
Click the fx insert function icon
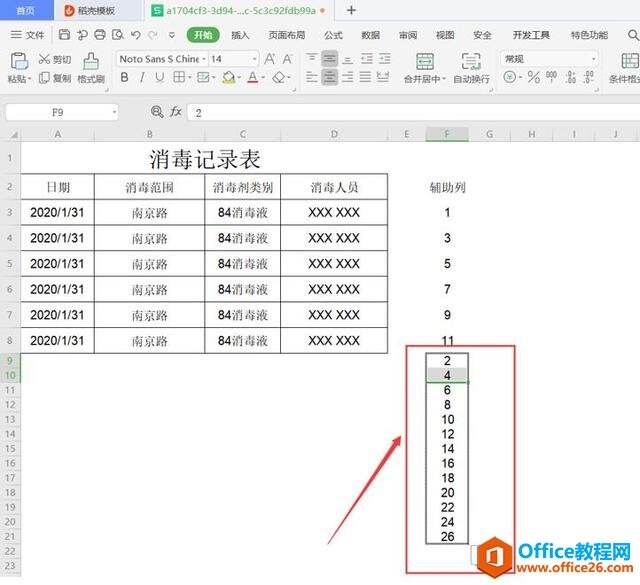tap(176, 112)
